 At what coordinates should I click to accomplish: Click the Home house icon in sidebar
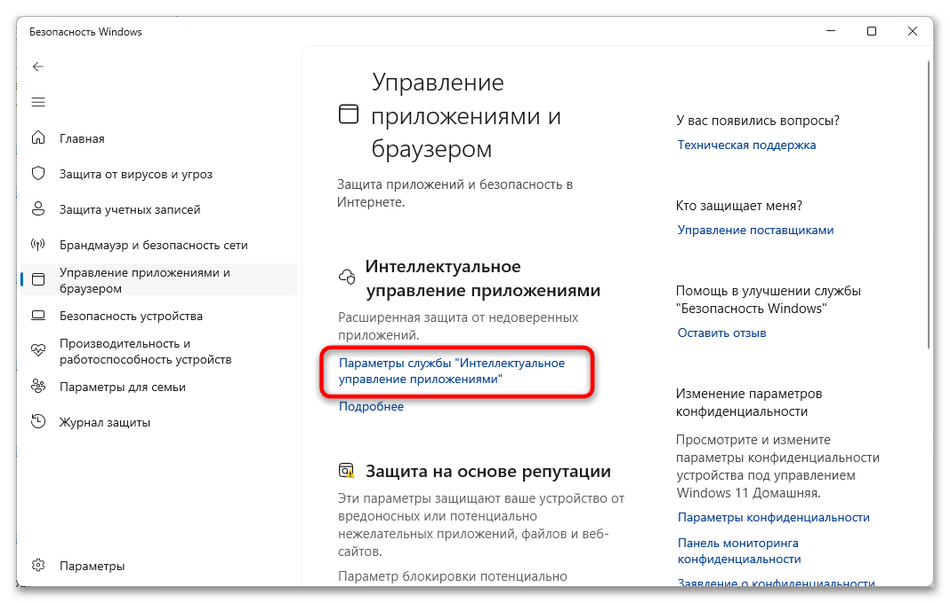(38, 138)
